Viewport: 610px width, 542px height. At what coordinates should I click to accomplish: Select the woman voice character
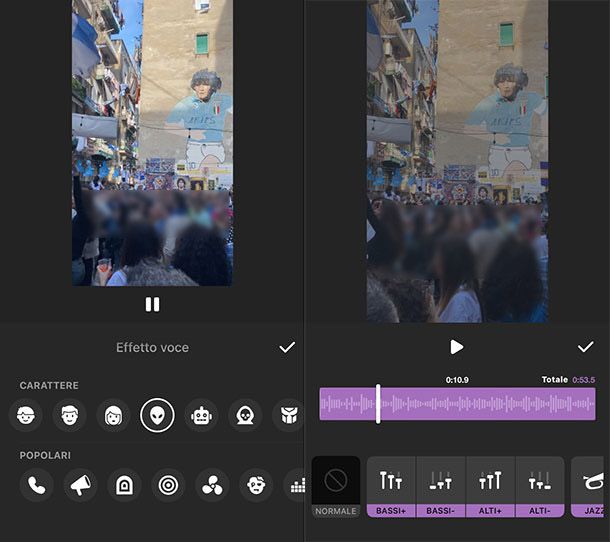(x=113, y=414)
